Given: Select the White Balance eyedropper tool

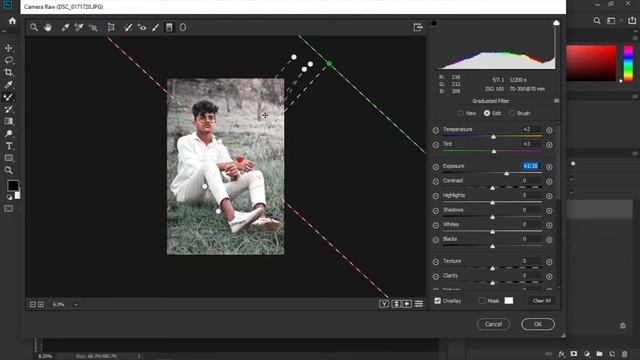Looking at the screenshot, I should coord(65,27).
